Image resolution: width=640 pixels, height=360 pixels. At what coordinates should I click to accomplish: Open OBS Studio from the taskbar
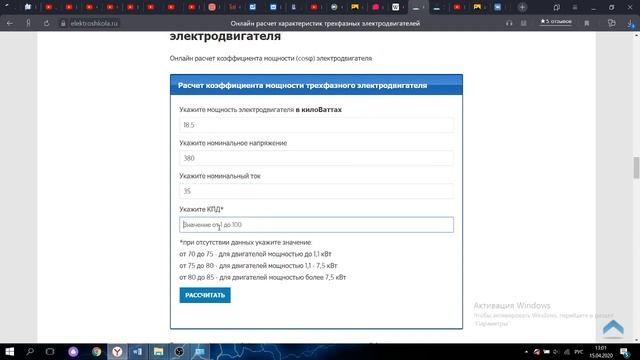179,351
